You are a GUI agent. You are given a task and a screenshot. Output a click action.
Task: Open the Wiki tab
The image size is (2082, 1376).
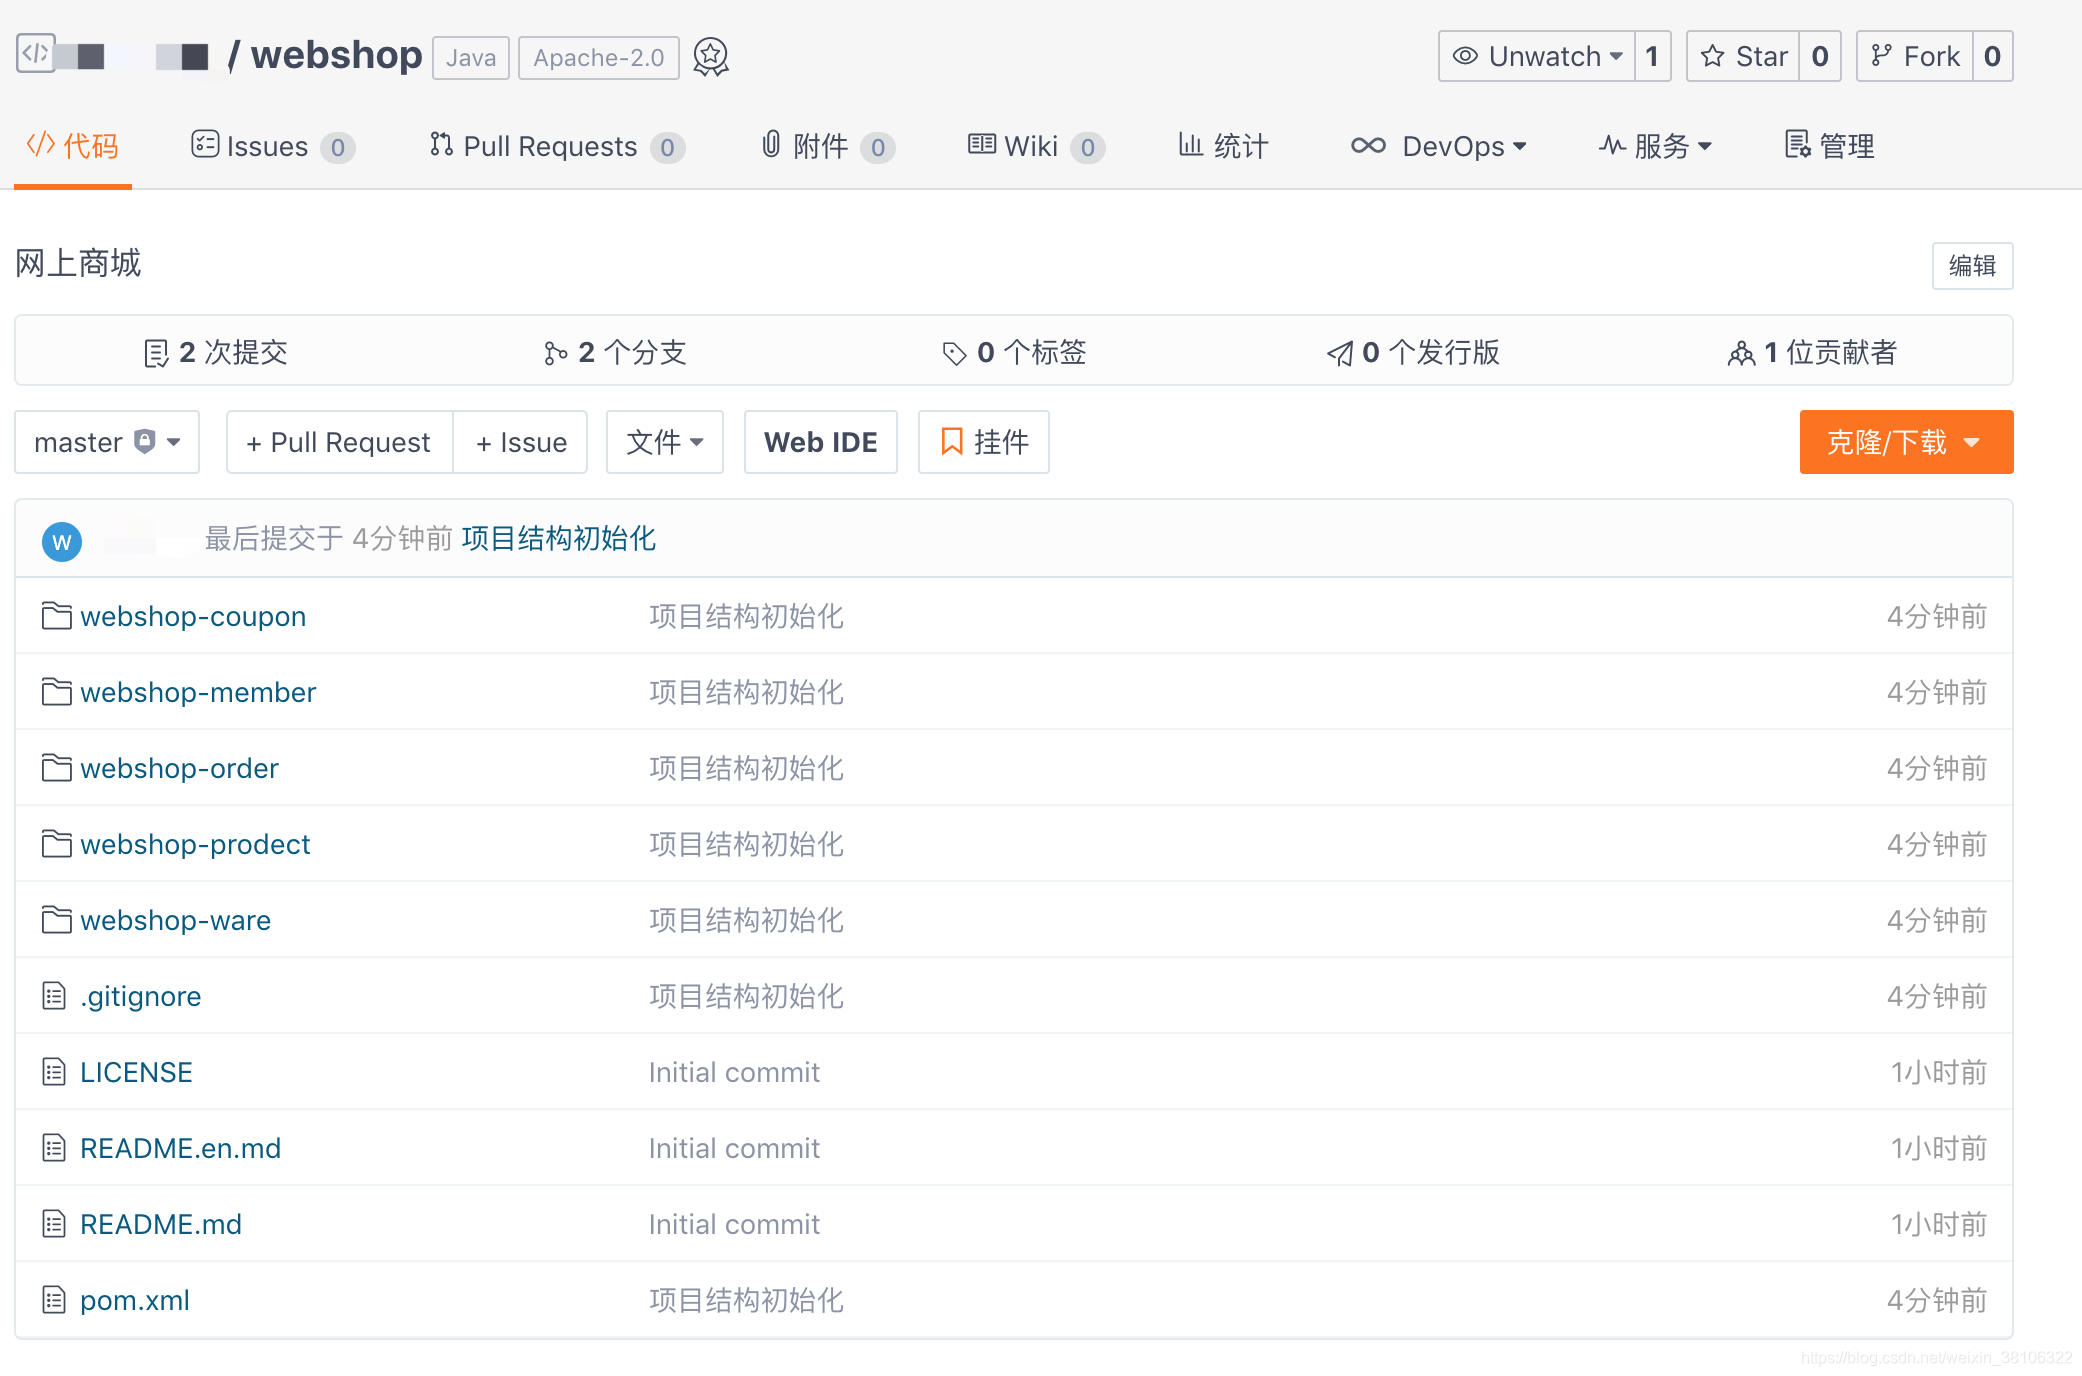[x=1030, y=146]
